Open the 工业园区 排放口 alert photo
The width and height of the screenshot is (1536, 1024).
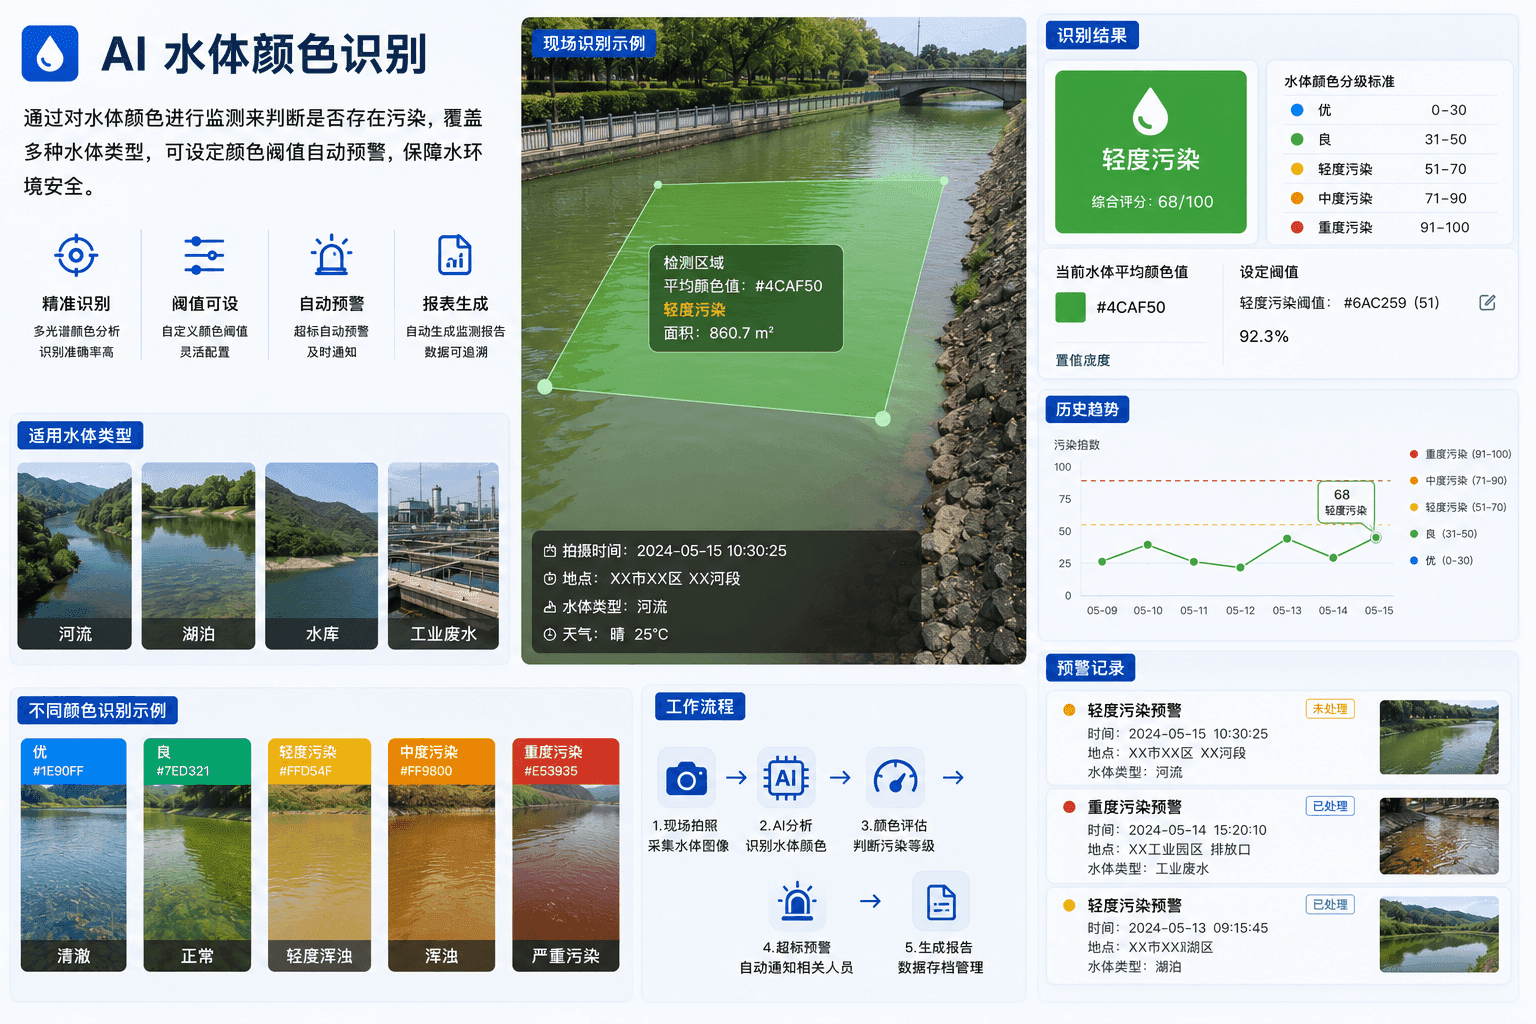click(x=1439, y=836)
